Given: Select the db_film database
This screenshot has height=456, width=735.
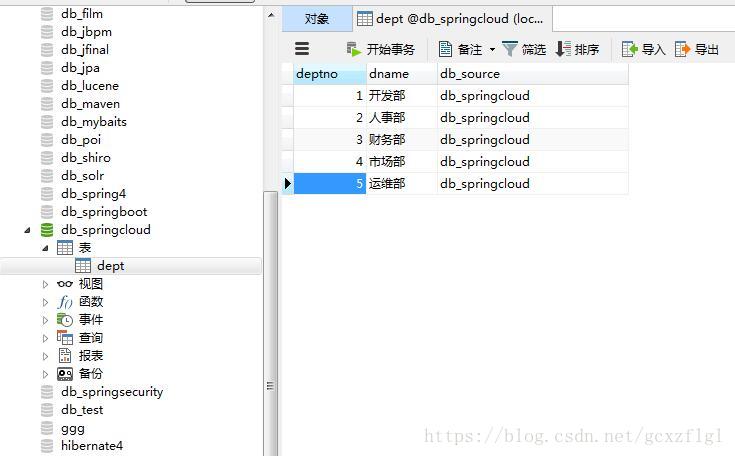Looking at the screenshot, I should (82, 14).
